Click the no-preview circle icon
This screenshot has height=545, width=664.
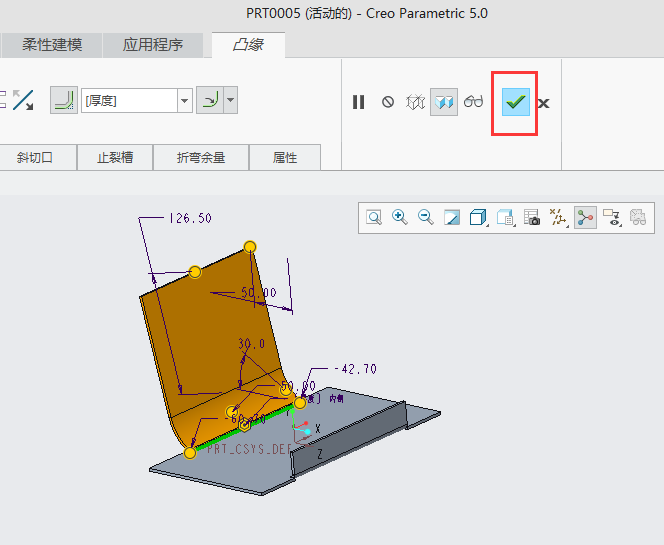click(x=388, y=102)
